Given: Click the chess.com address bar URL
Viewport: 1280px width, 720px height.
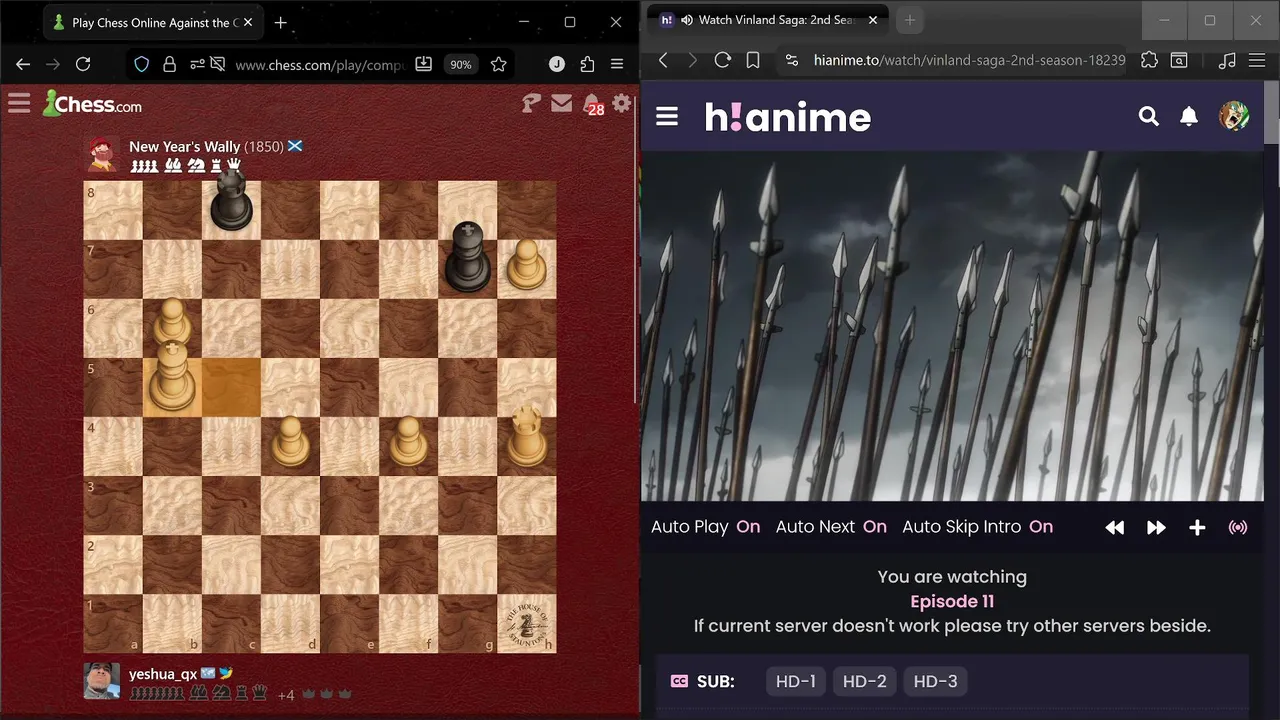Looking at the screenshot, I should [320, 64].
